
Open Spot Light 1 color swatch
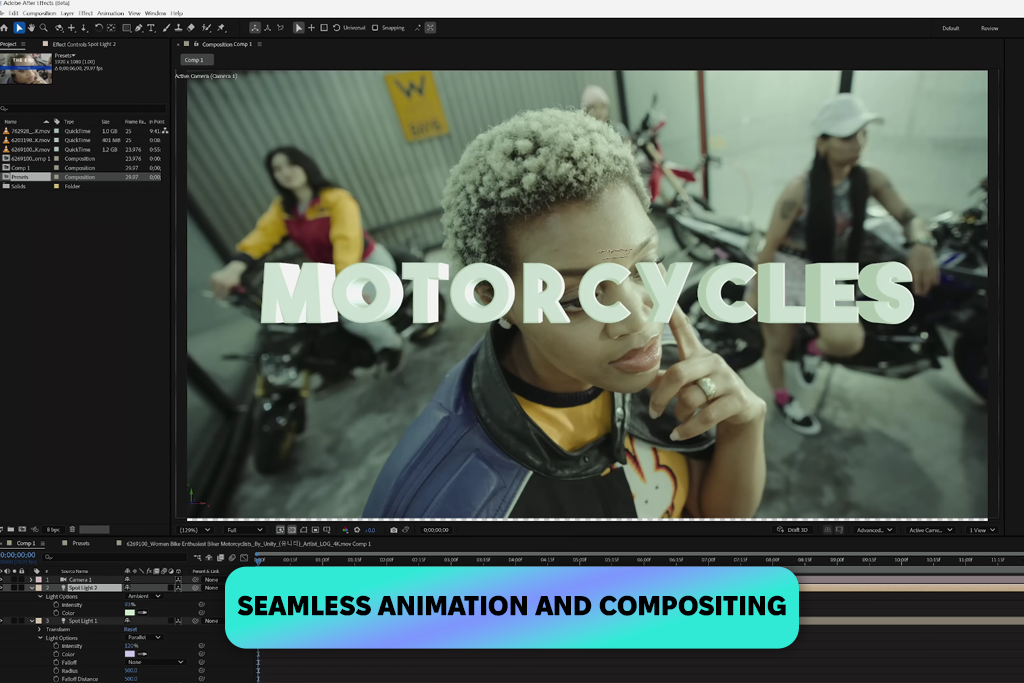point(130,654)
